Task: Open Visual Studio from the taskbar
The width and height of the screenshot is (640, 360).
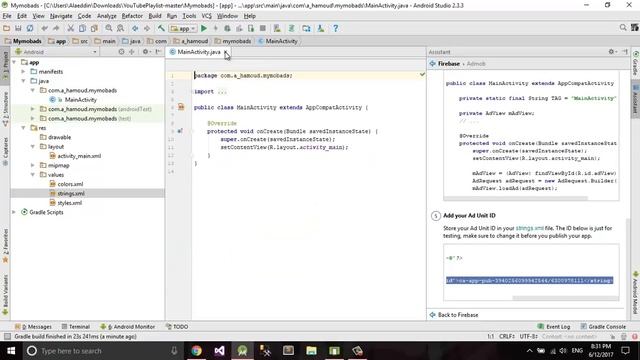Action: click(219, 351)
